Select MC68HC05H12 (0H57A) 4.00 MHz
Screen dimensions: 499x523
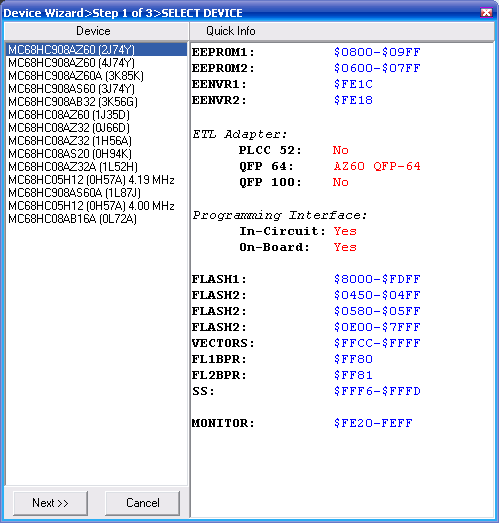[96, 206]
